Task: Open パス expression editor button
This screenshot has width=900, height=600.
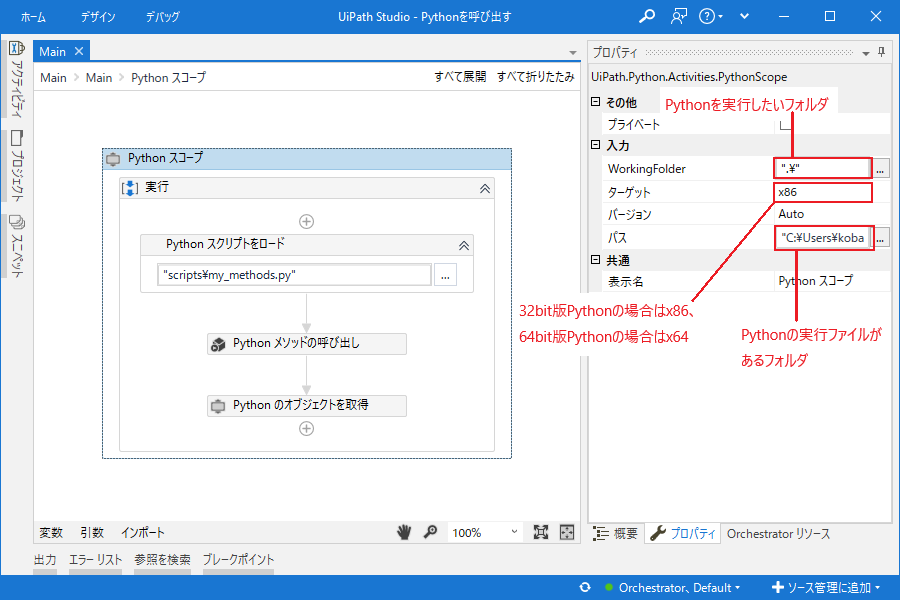Action: 880,238
